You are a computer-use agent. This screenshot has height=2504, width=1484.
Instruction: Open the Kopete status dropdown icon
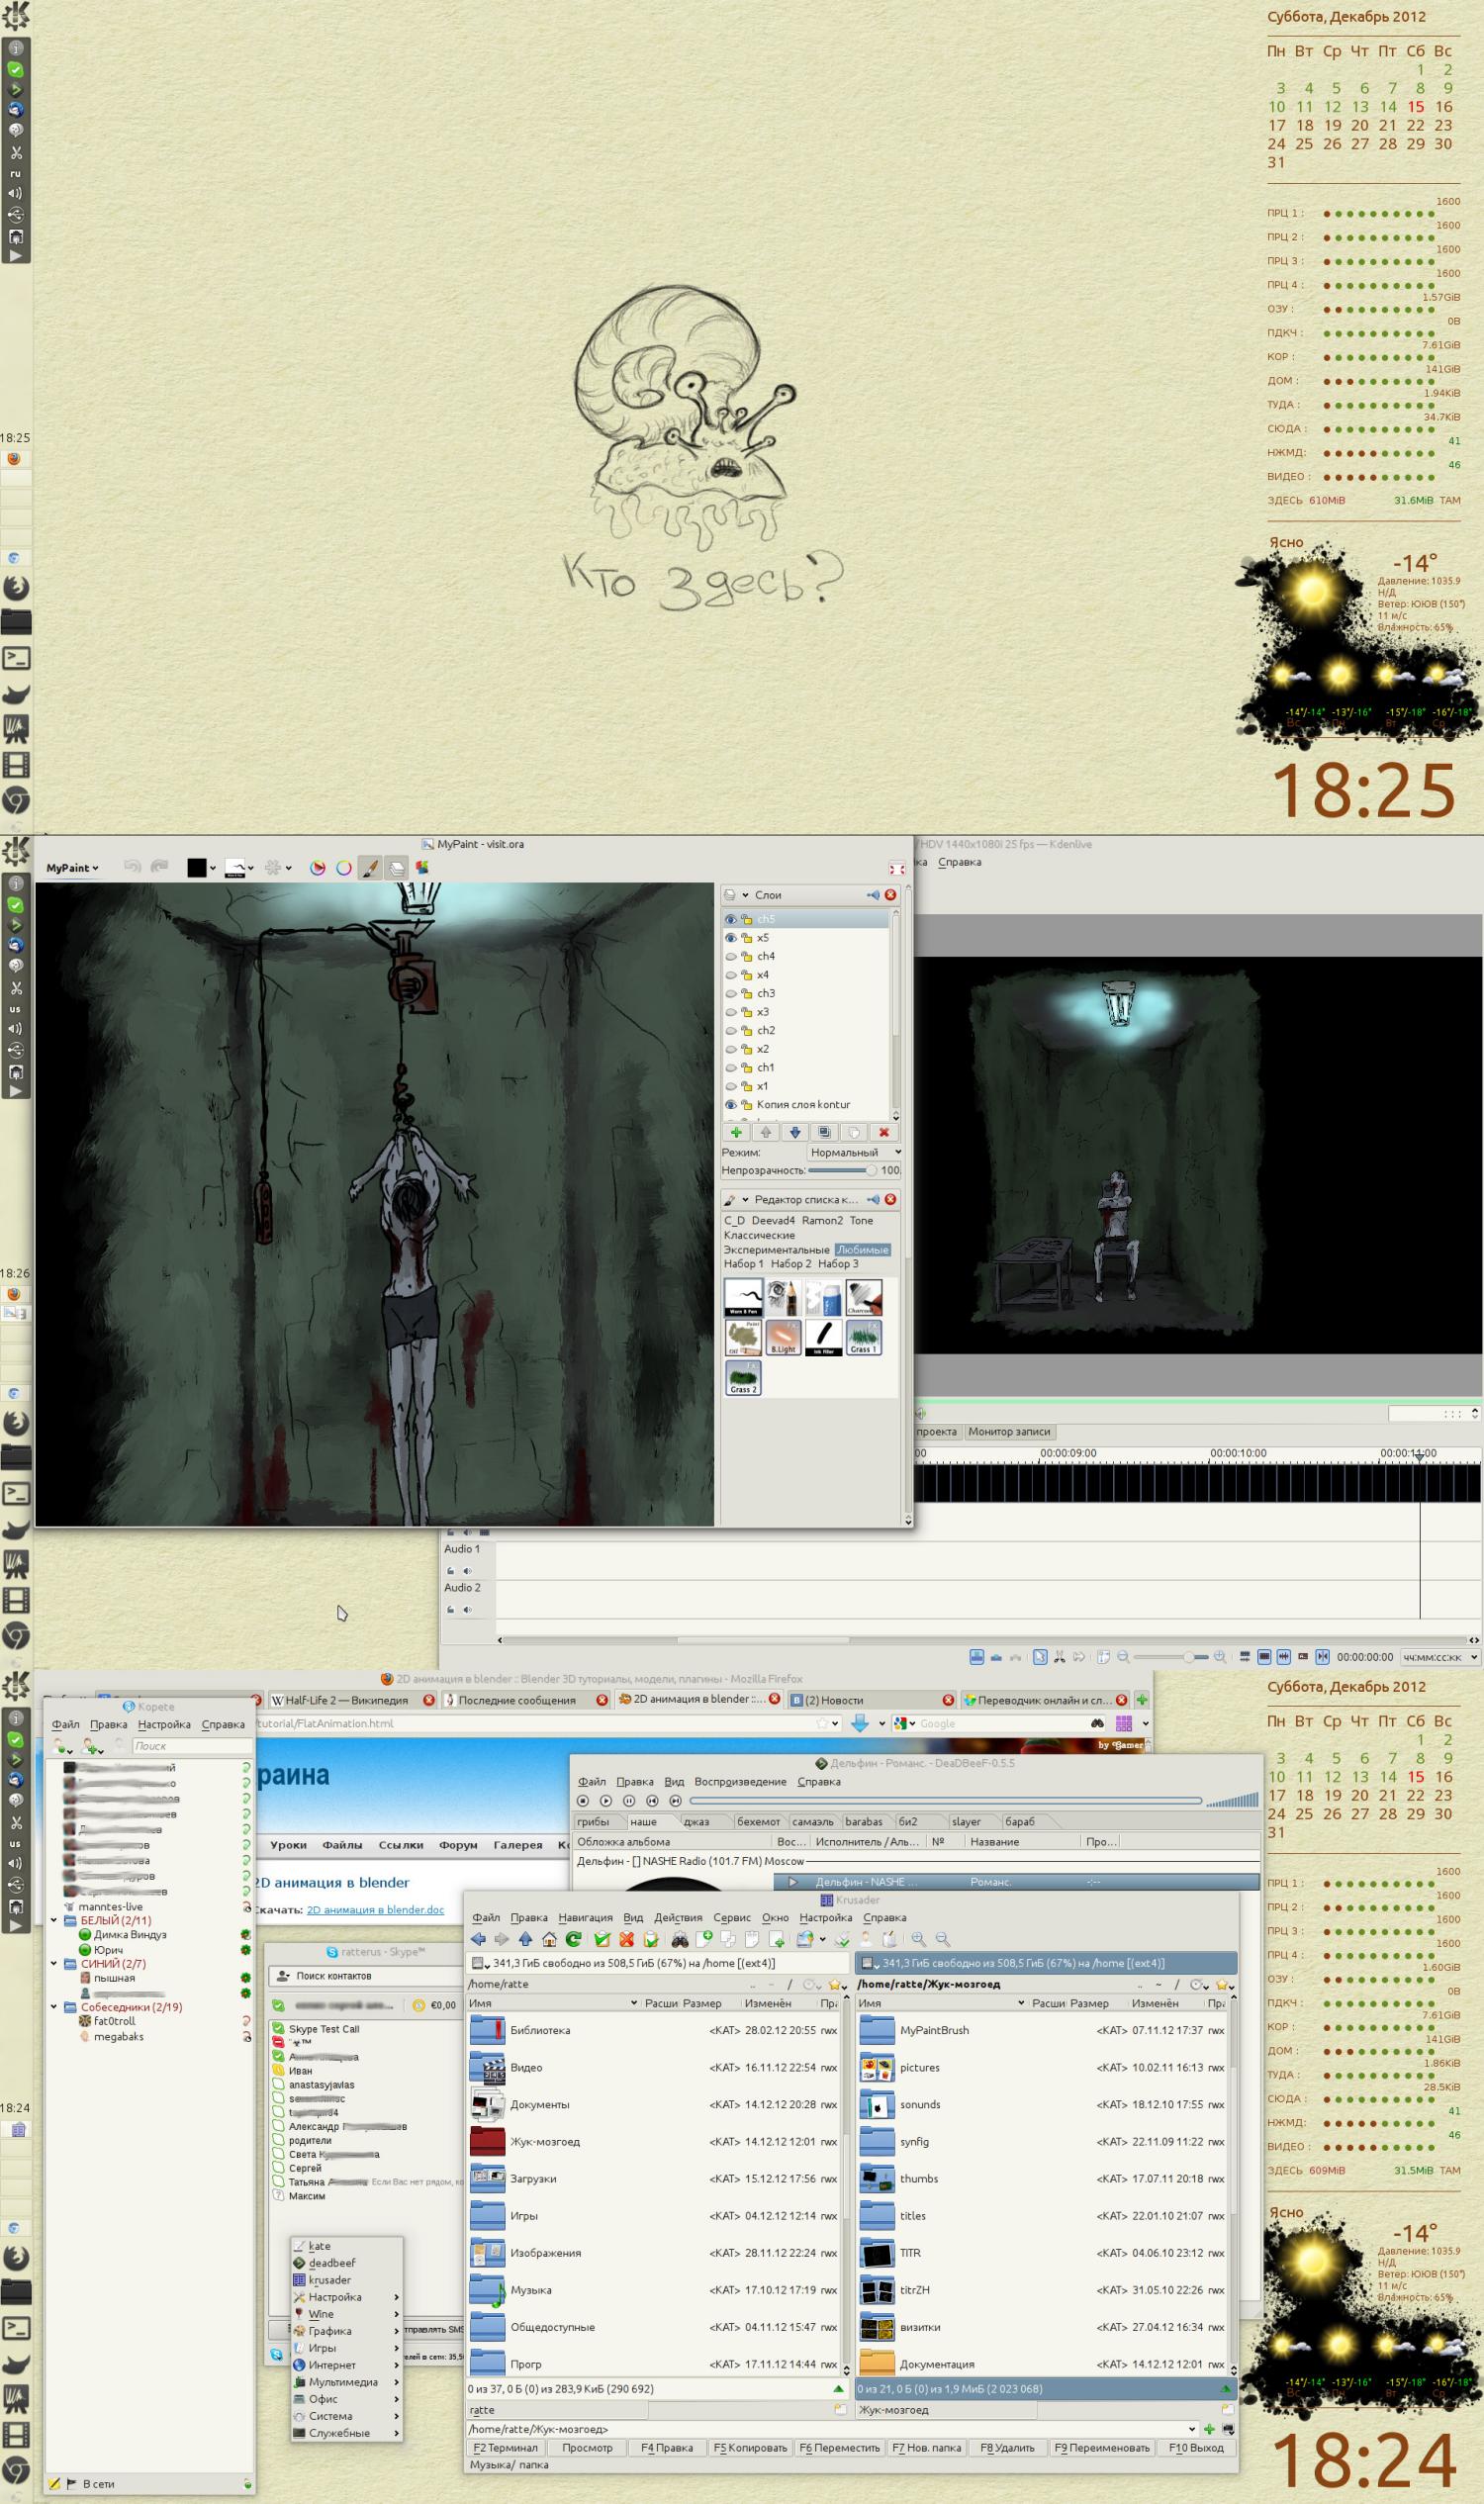tap(63, 1746)
